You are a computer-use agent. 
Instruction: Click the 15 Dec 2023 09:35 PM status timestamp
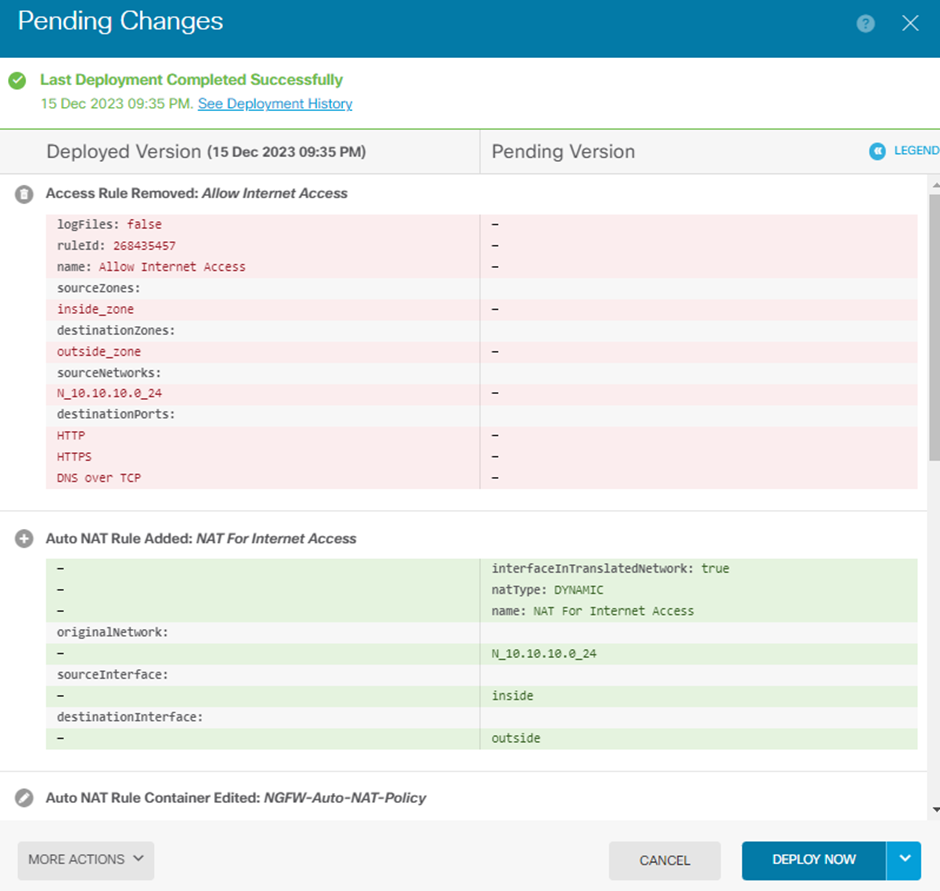[117, 104]
